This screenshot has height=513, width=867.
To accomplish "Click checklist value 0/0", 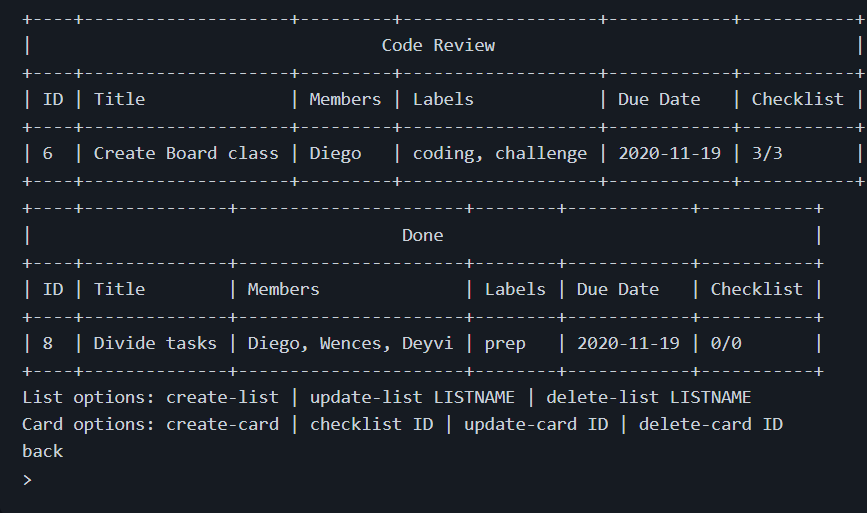I will (x=725, y=343).
